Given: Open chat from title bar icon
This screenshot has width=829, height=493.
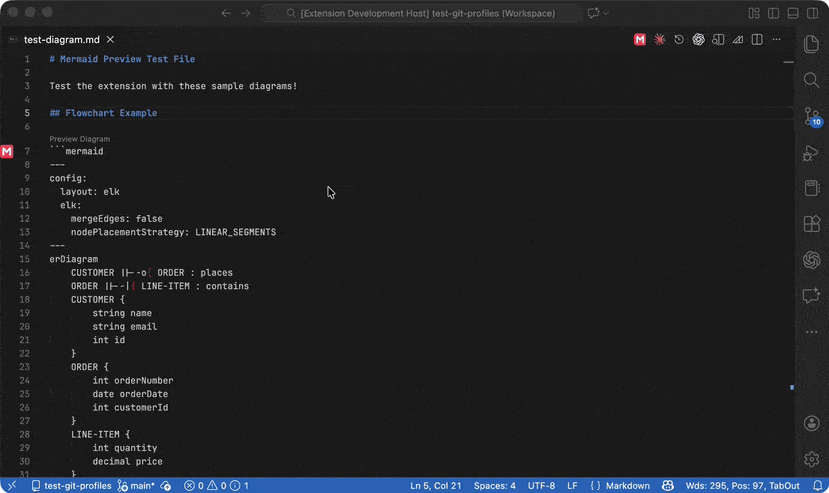Looking at the screenshot, I should 593,13.
